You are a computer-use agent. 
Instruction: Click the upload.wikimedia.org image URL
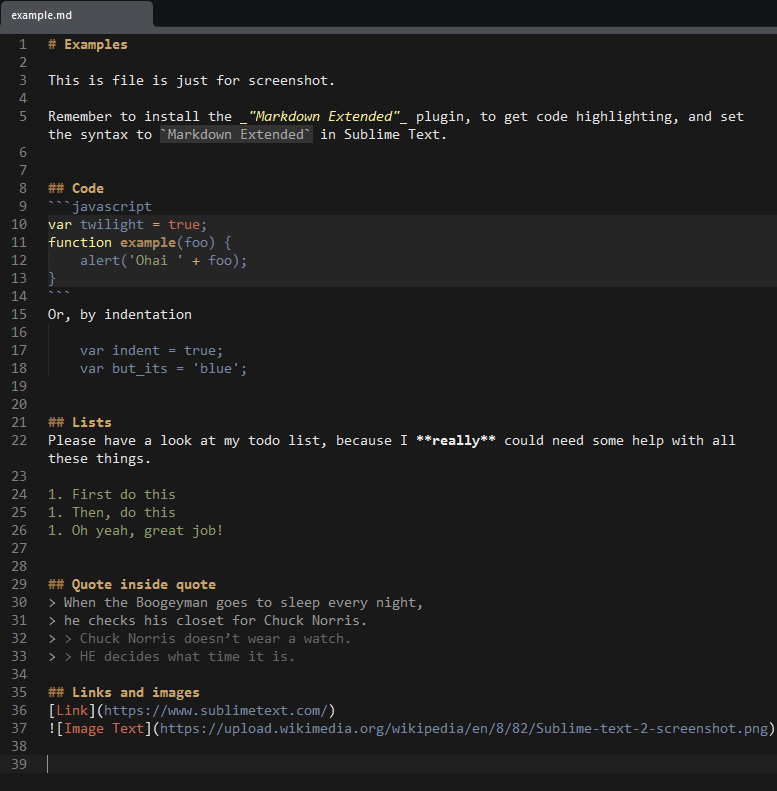click(x=464, y=729)
